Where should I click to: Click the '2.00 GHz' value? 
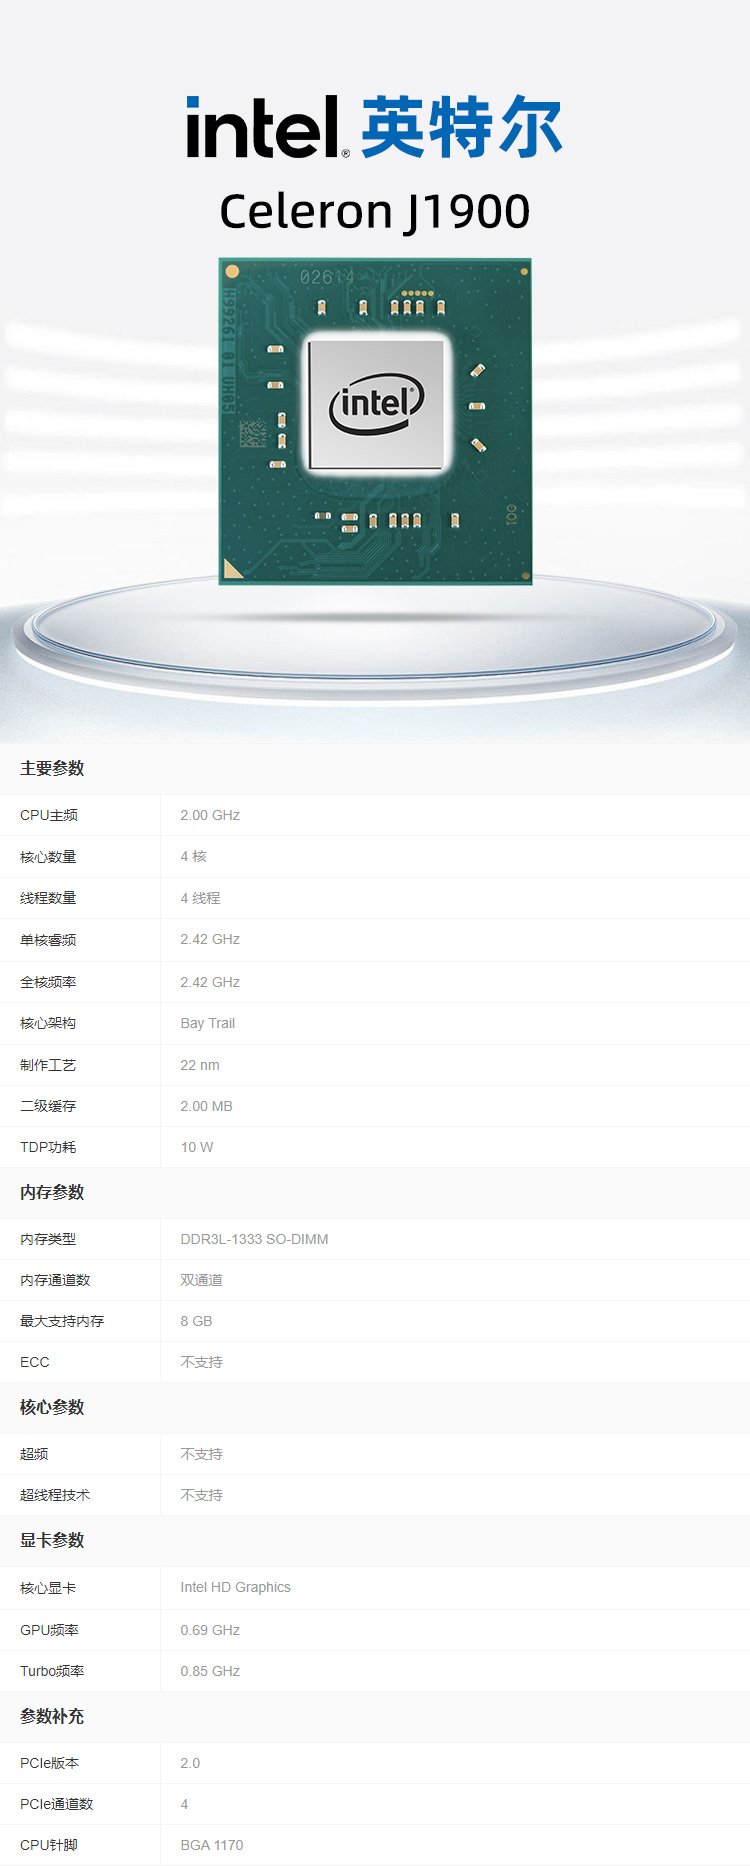coord(210,815)
